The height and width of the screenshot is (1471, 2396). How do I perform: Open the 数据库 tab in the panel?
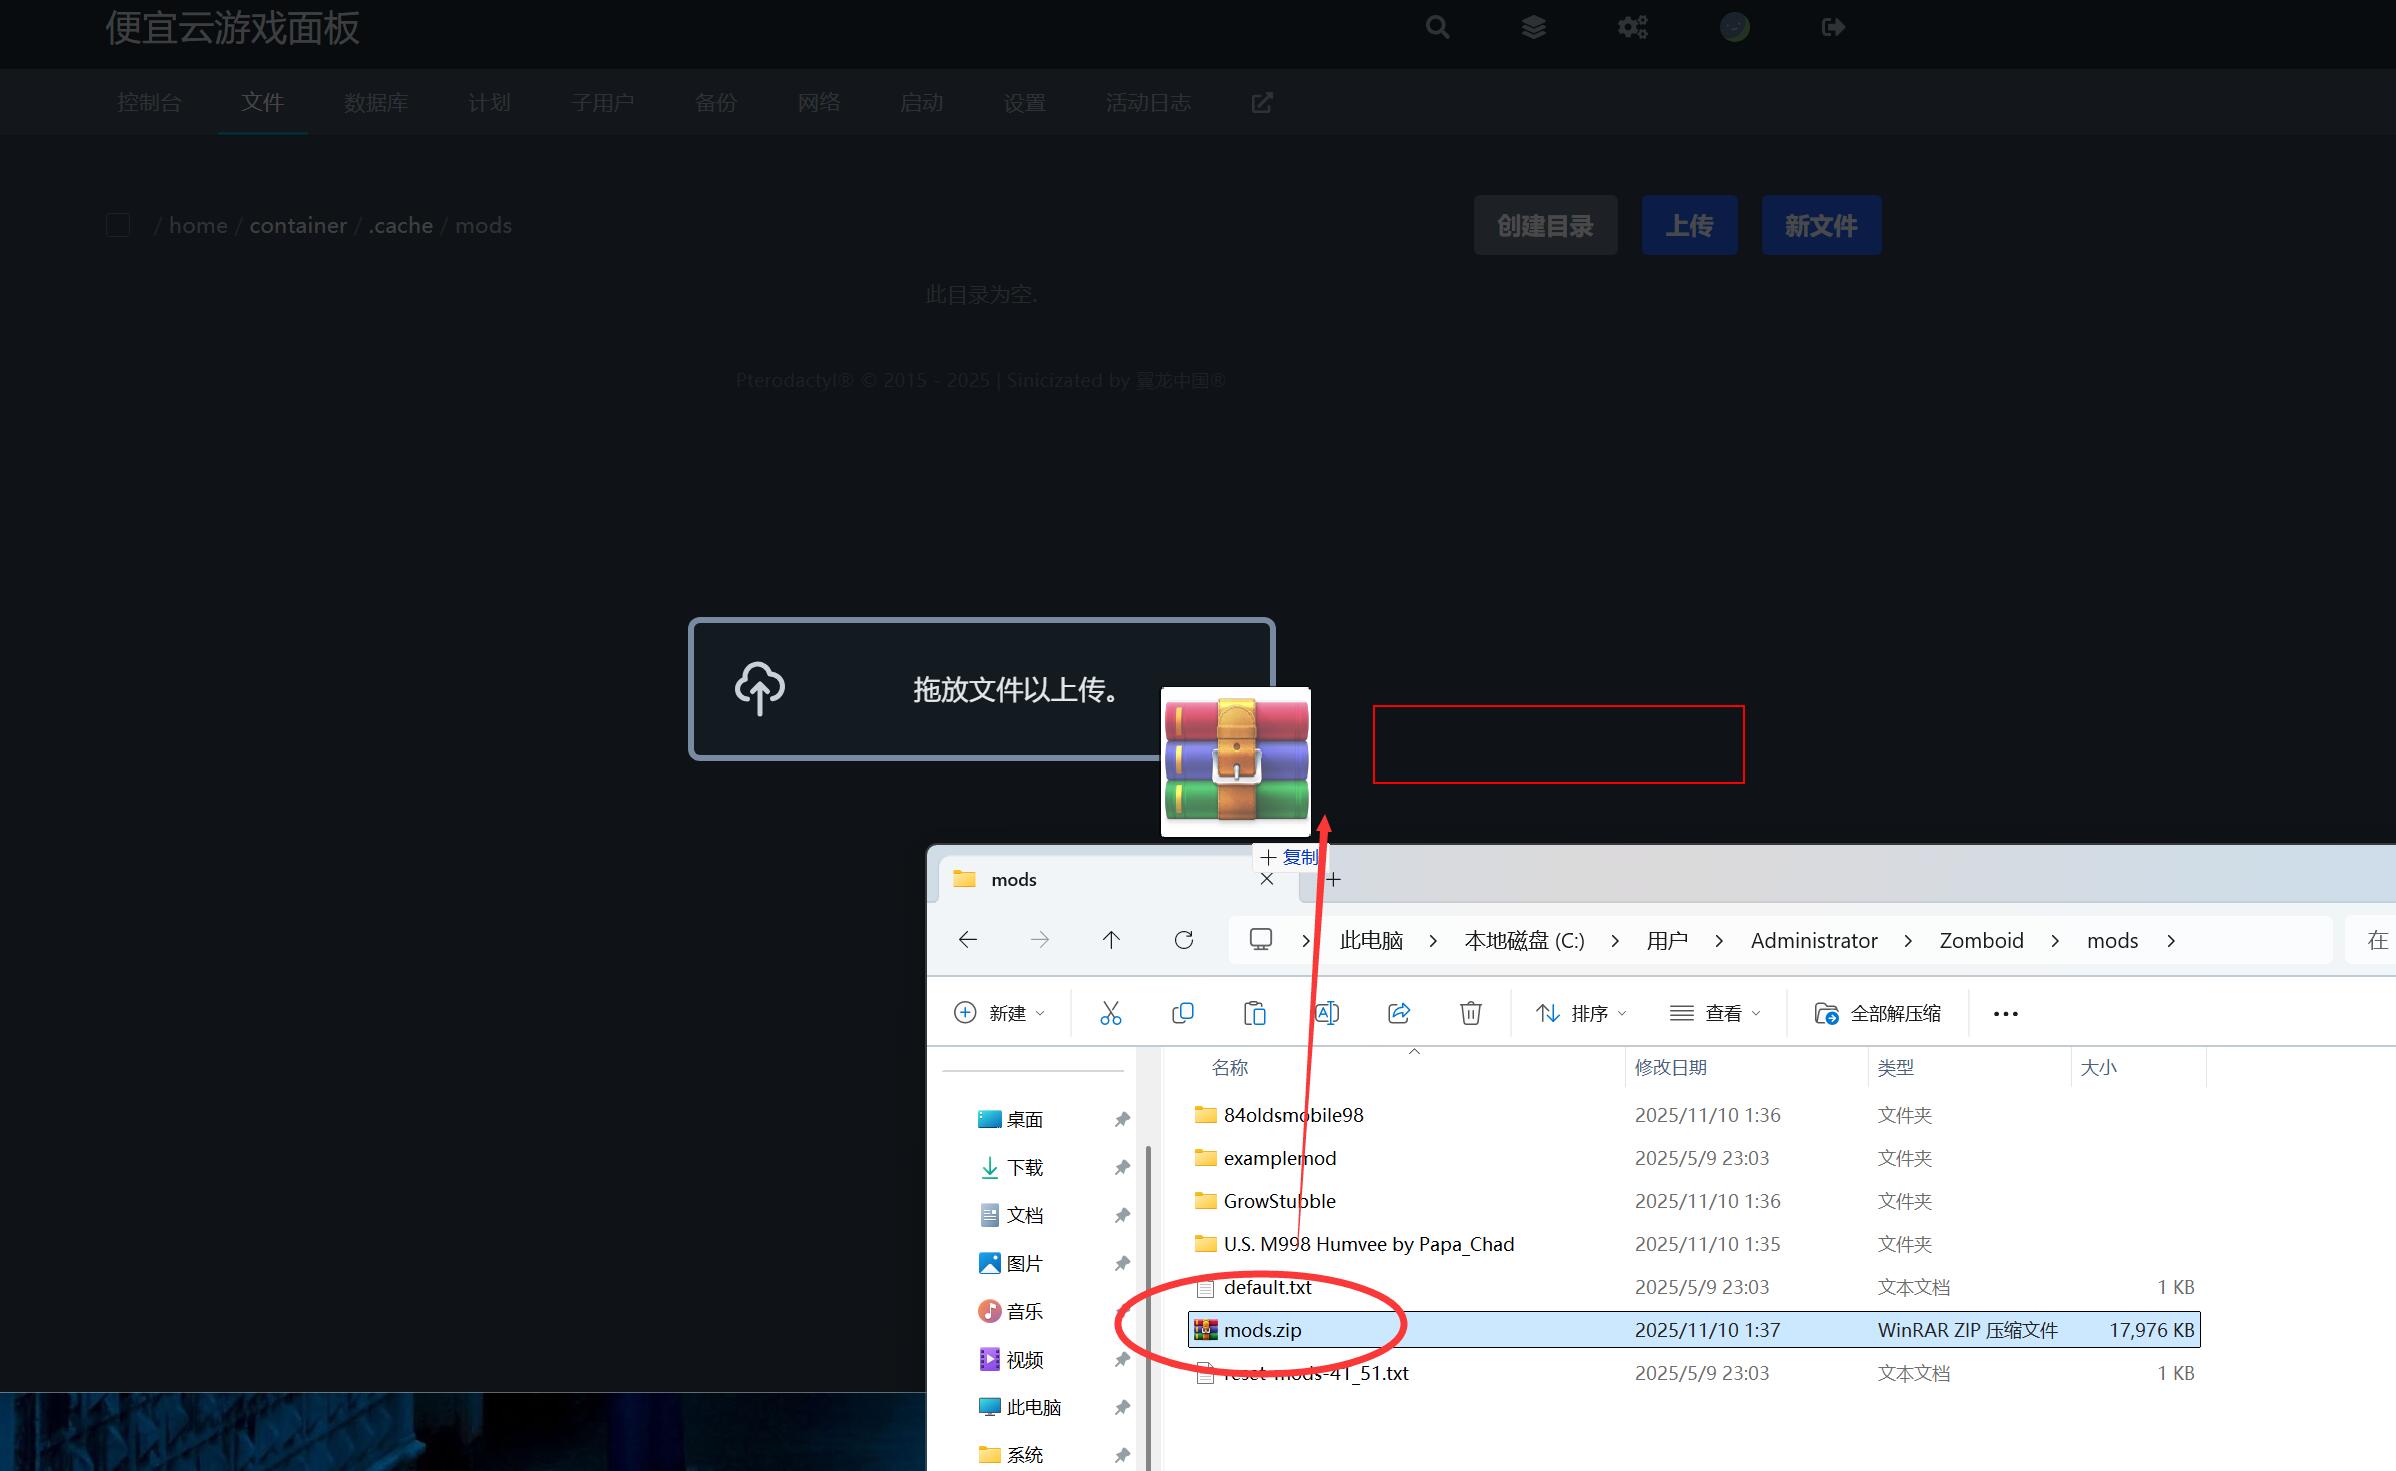(x=375, y=102)
